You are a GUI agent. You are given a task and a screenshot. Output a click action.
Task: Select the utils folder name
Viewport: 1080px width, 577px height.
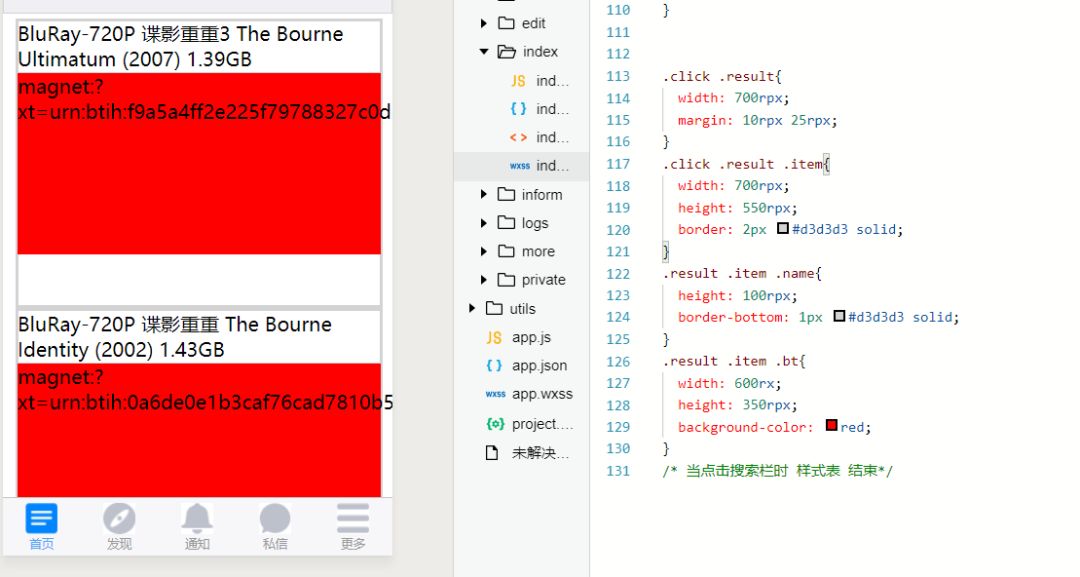coord(522,308)
